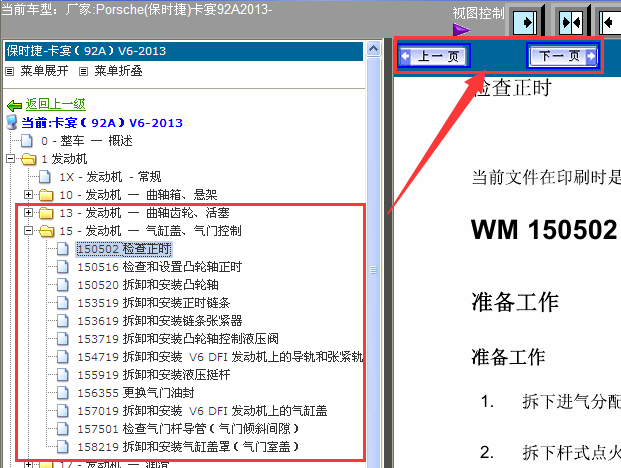
Task: Open 153719 拆卸和安装凸轮轴控制液压阀
Action: [178, 339]
